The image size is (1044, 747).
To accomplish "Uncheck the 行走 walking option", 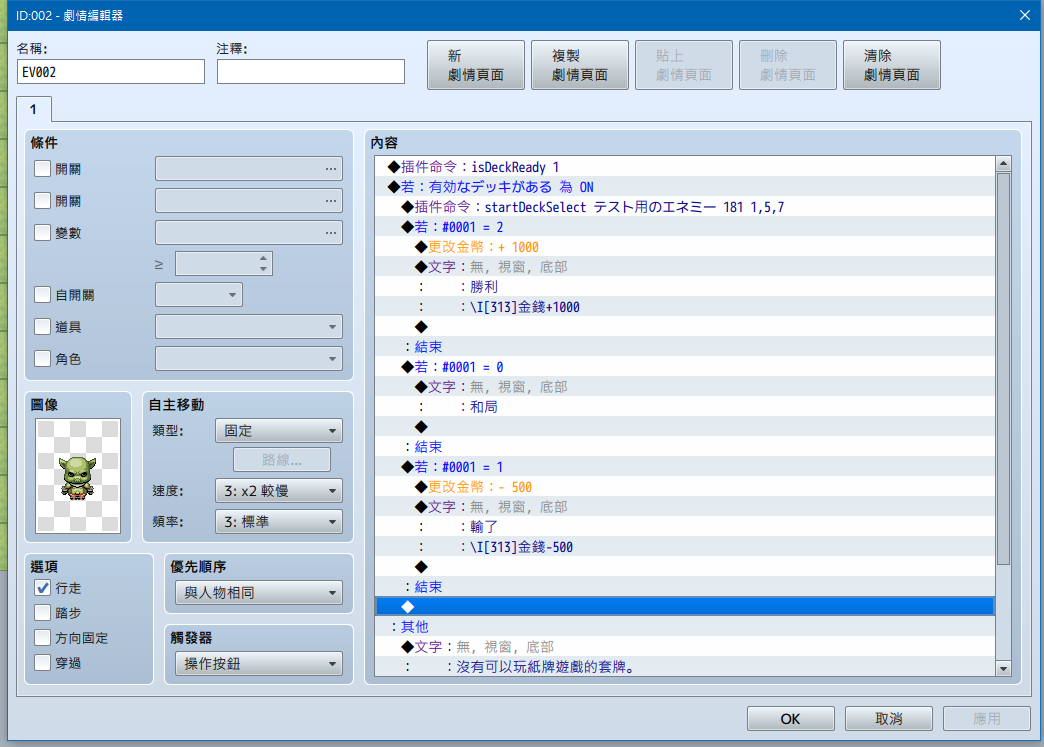I will (43, 588).
